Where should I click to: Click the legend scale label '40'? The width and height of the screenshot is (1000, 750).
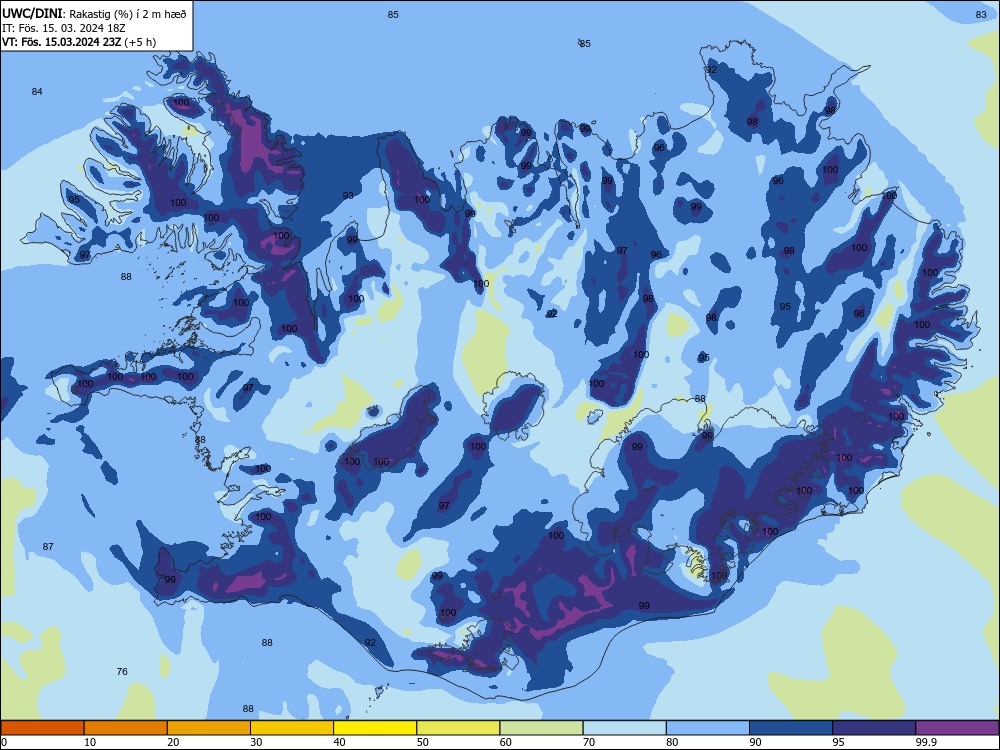coord(340,742)
